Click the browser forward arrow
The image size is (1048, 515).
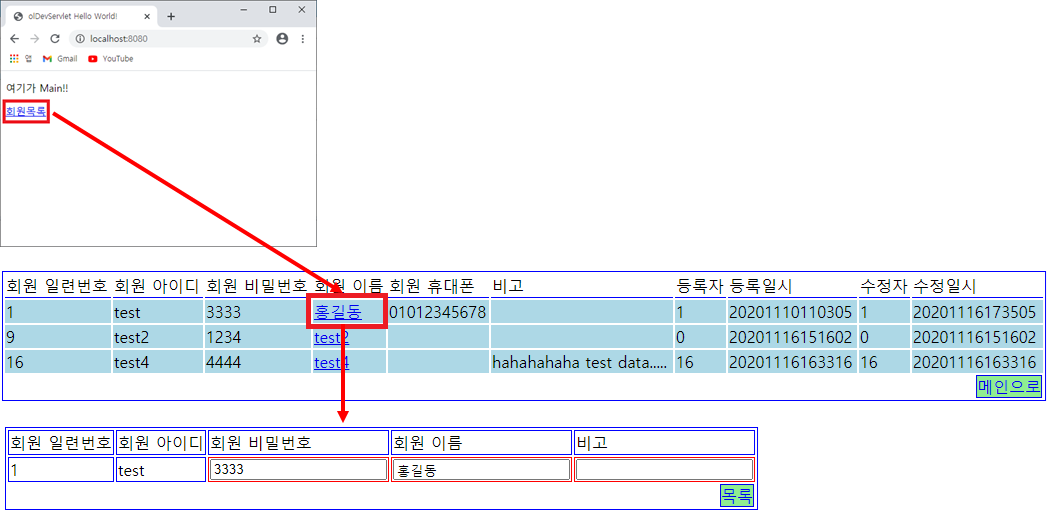pos(35,39)
